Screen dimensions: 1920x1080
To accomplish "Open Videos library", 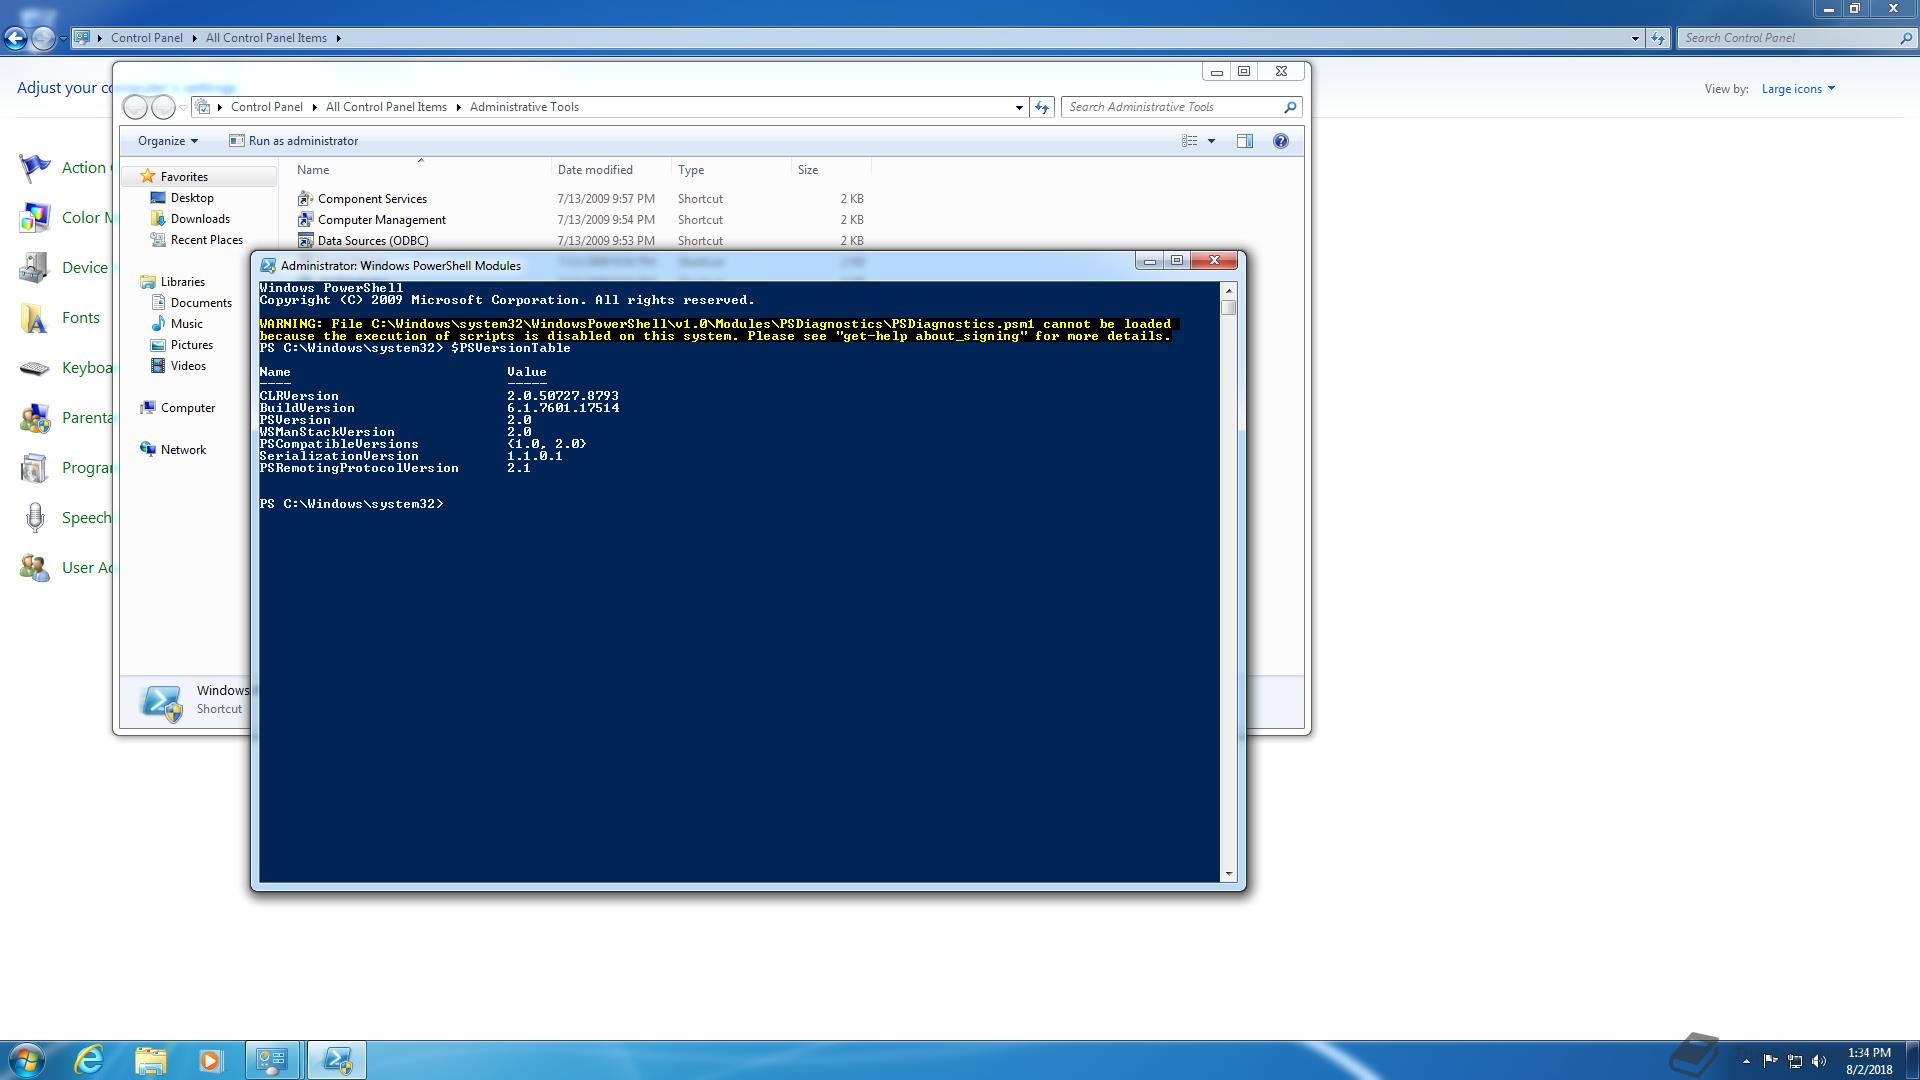I will (188, 366).
